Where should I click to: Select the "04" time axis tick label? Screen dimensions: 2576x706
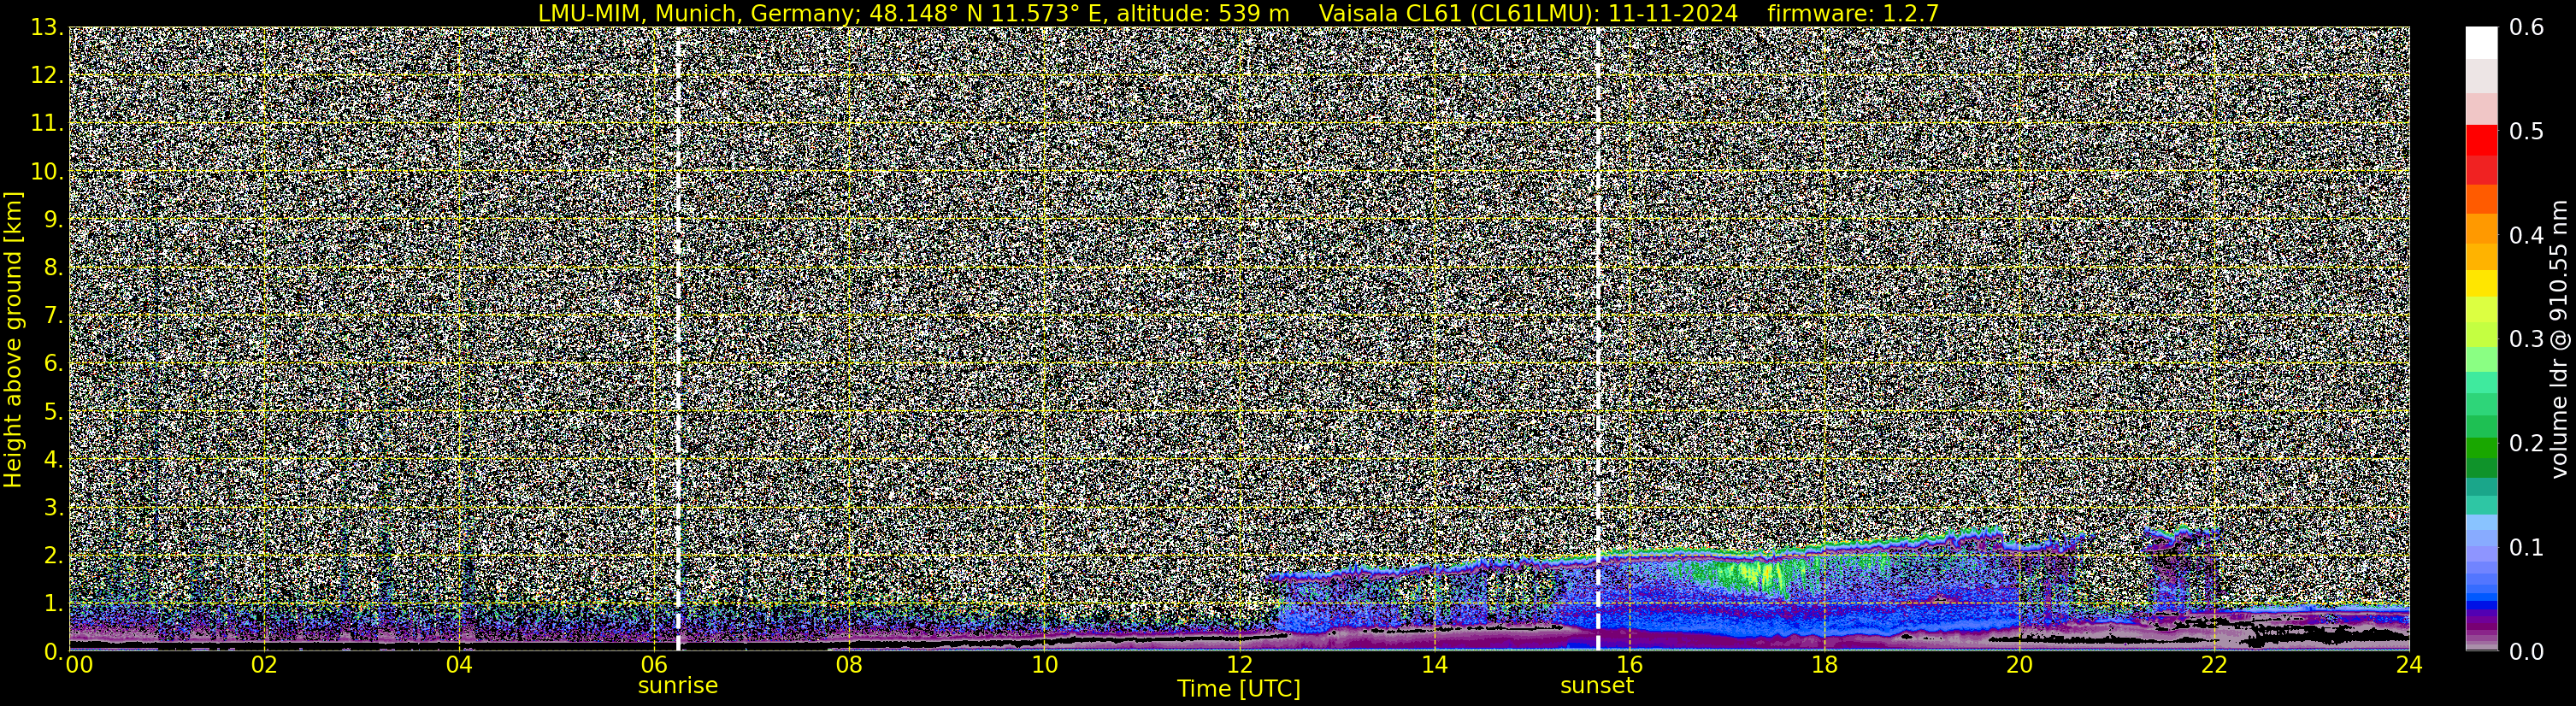click(x=459, y=665)
